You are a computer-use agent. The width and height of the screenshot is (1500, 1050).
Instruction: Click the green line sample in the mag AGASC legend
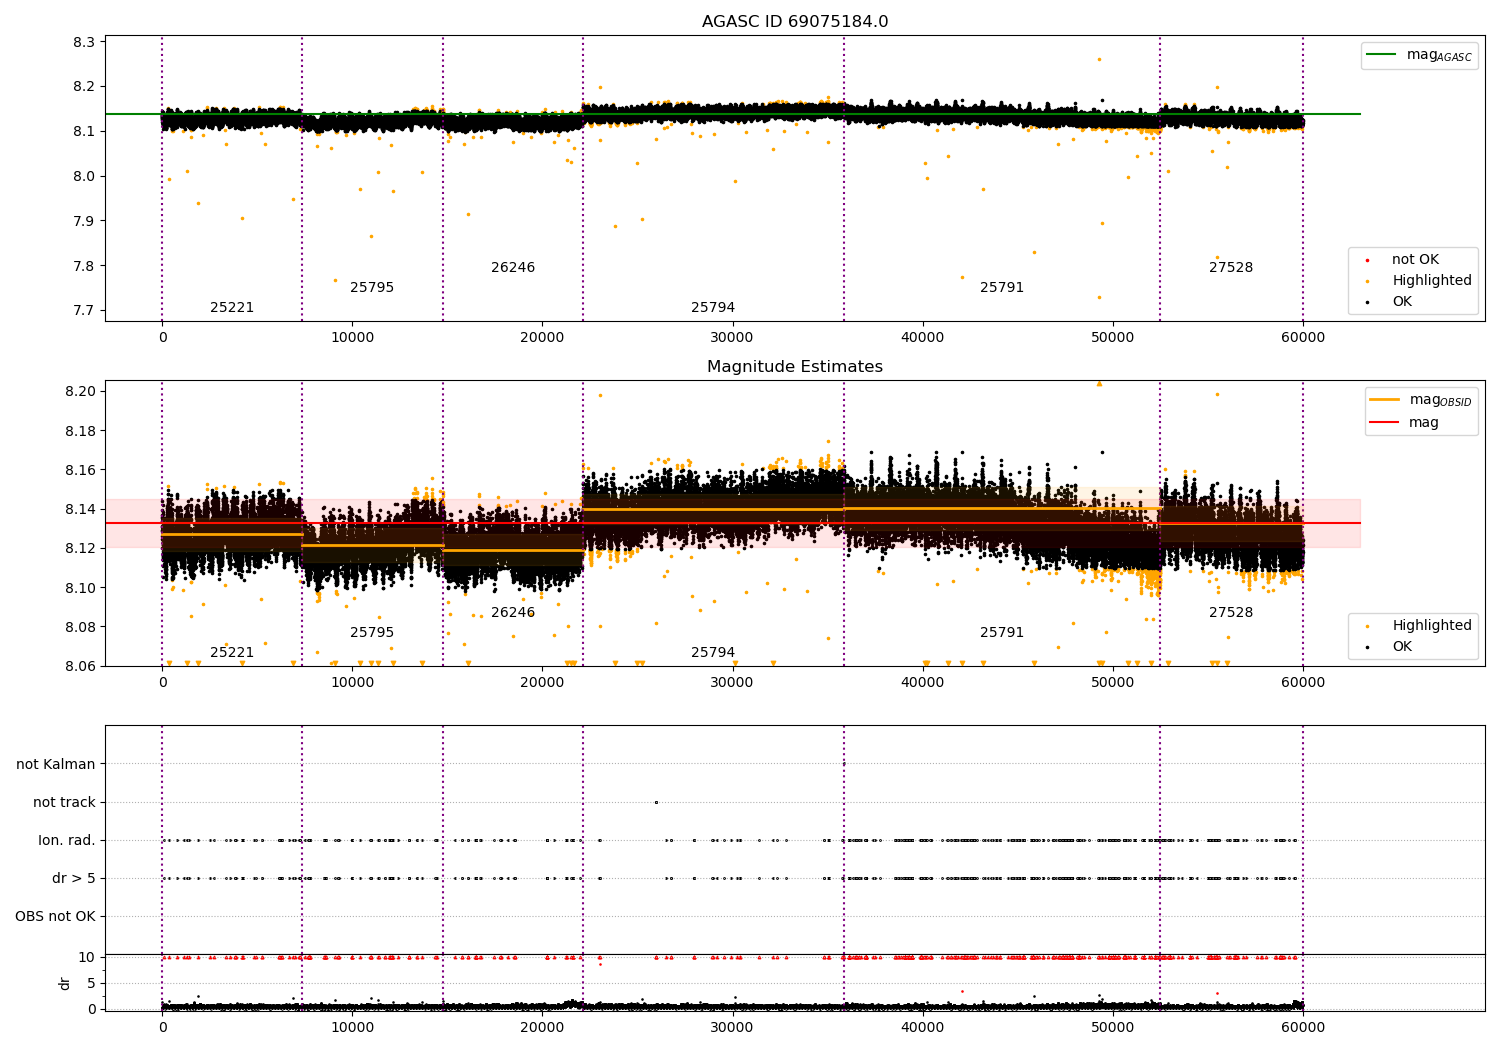point(1381,55)
